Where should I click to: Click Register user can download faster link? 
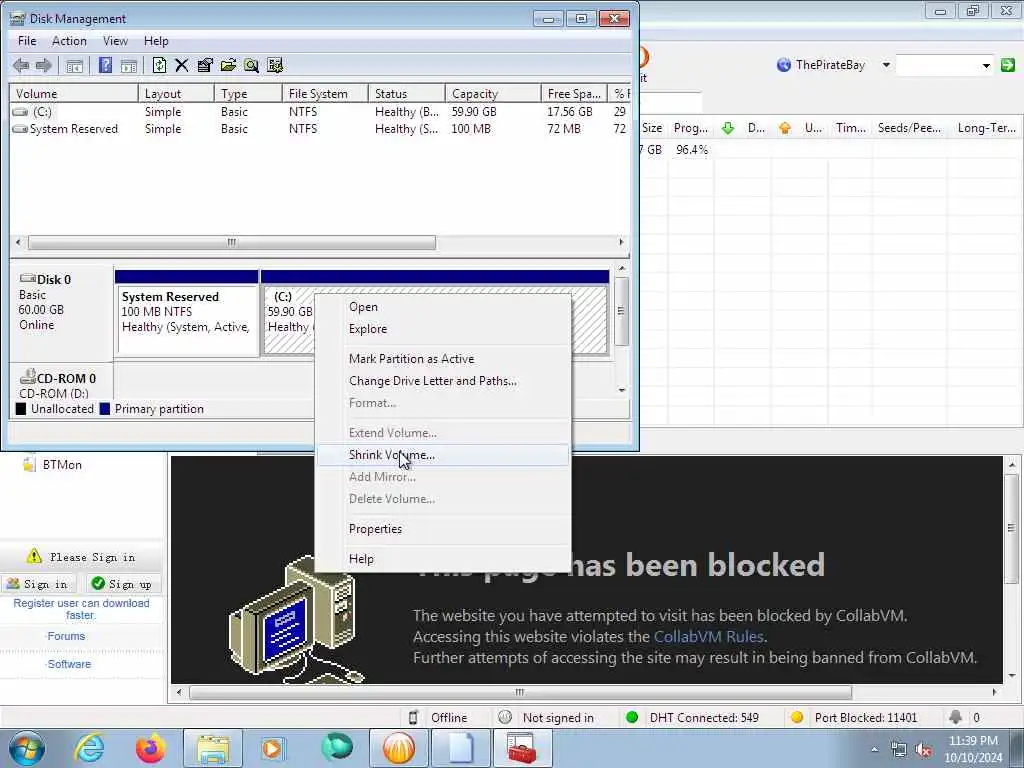(81, 609)
